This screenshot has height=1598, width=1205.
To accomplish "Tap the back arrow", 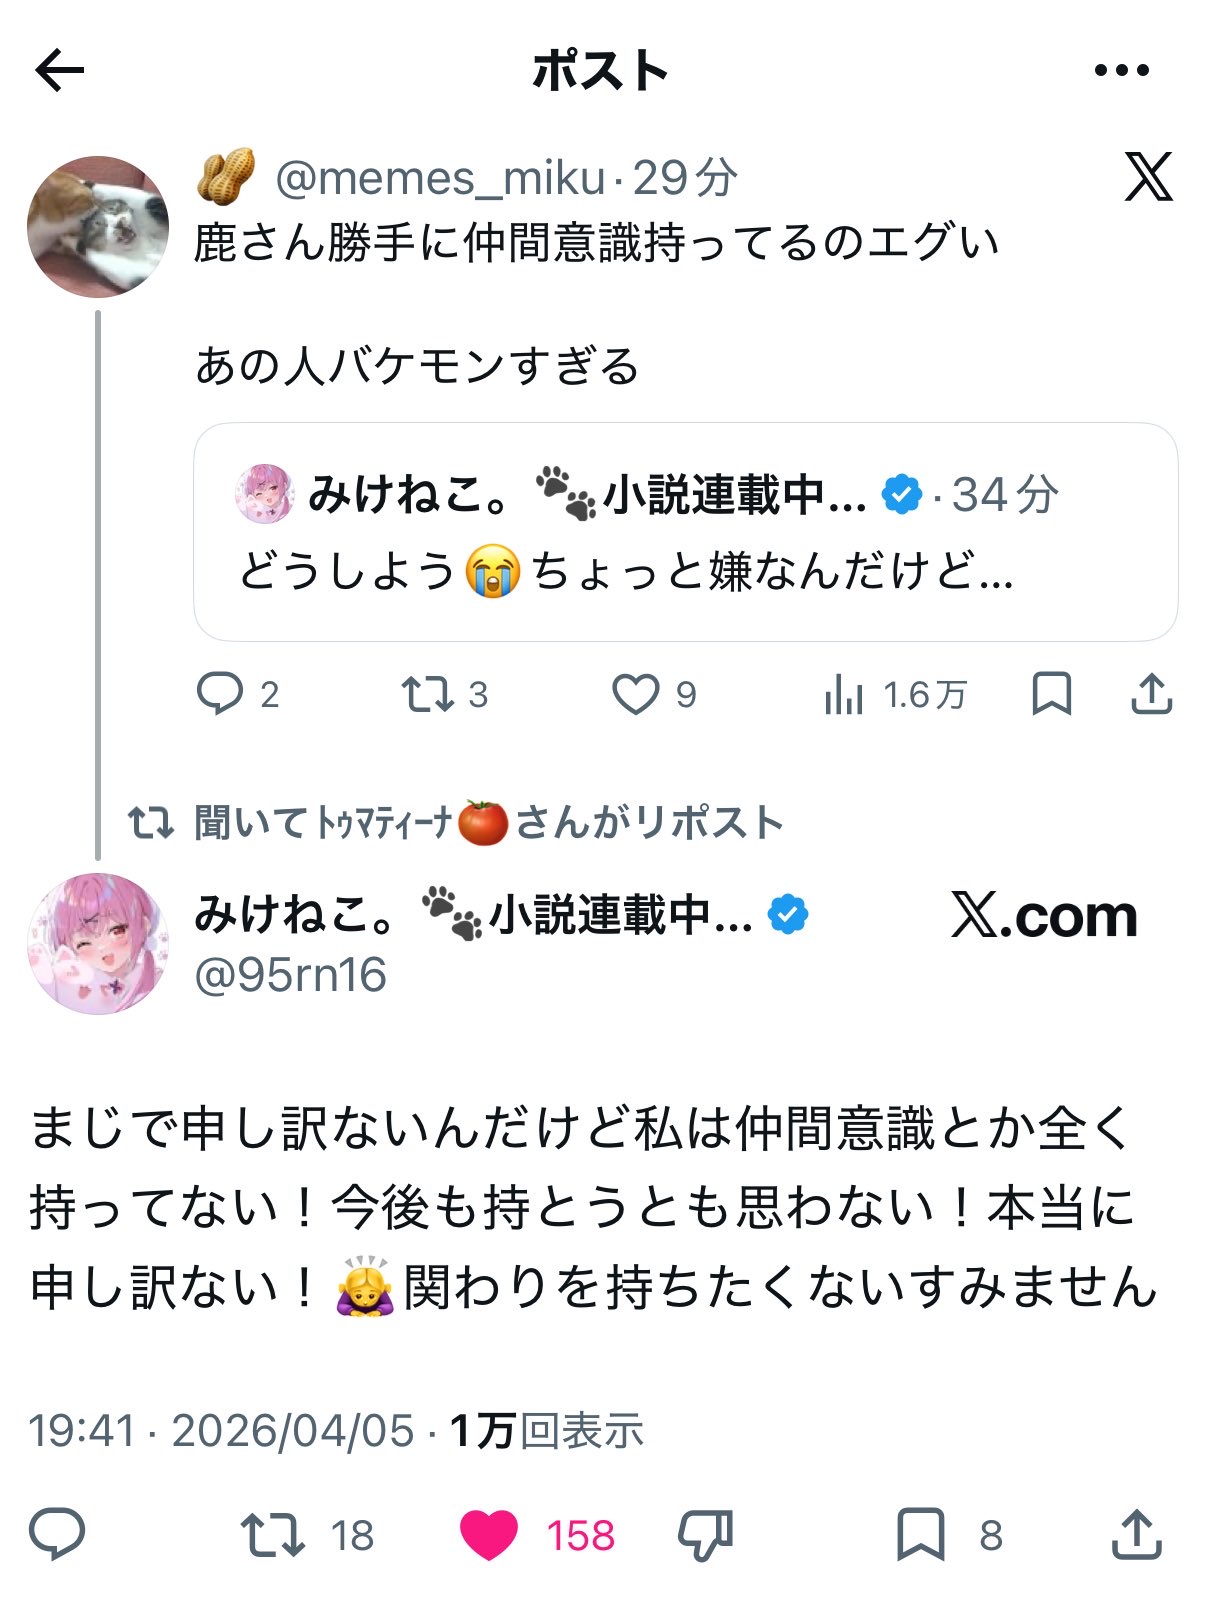I will click(60, 71).
